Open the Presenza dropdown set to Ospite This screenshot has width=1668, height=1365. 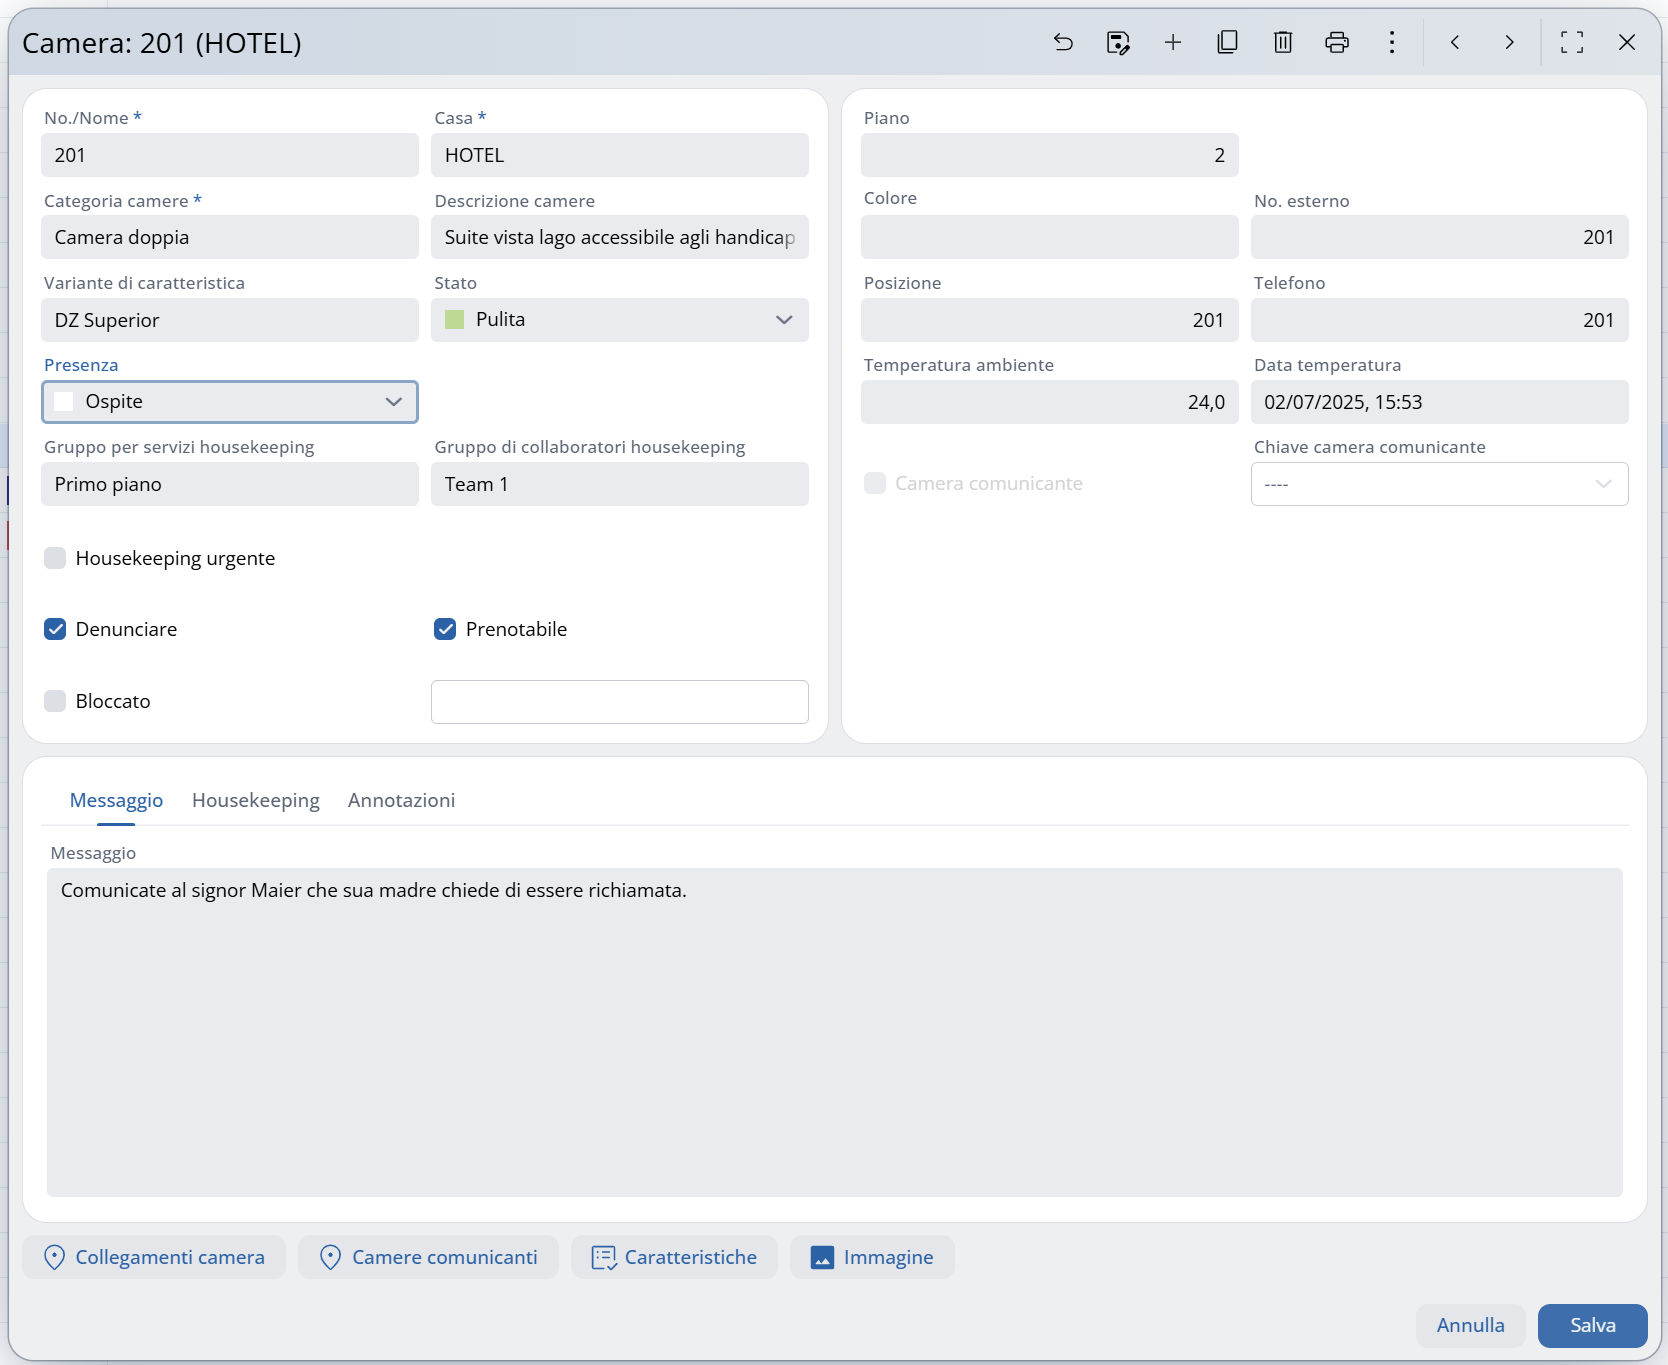click(x=393, y=402)
